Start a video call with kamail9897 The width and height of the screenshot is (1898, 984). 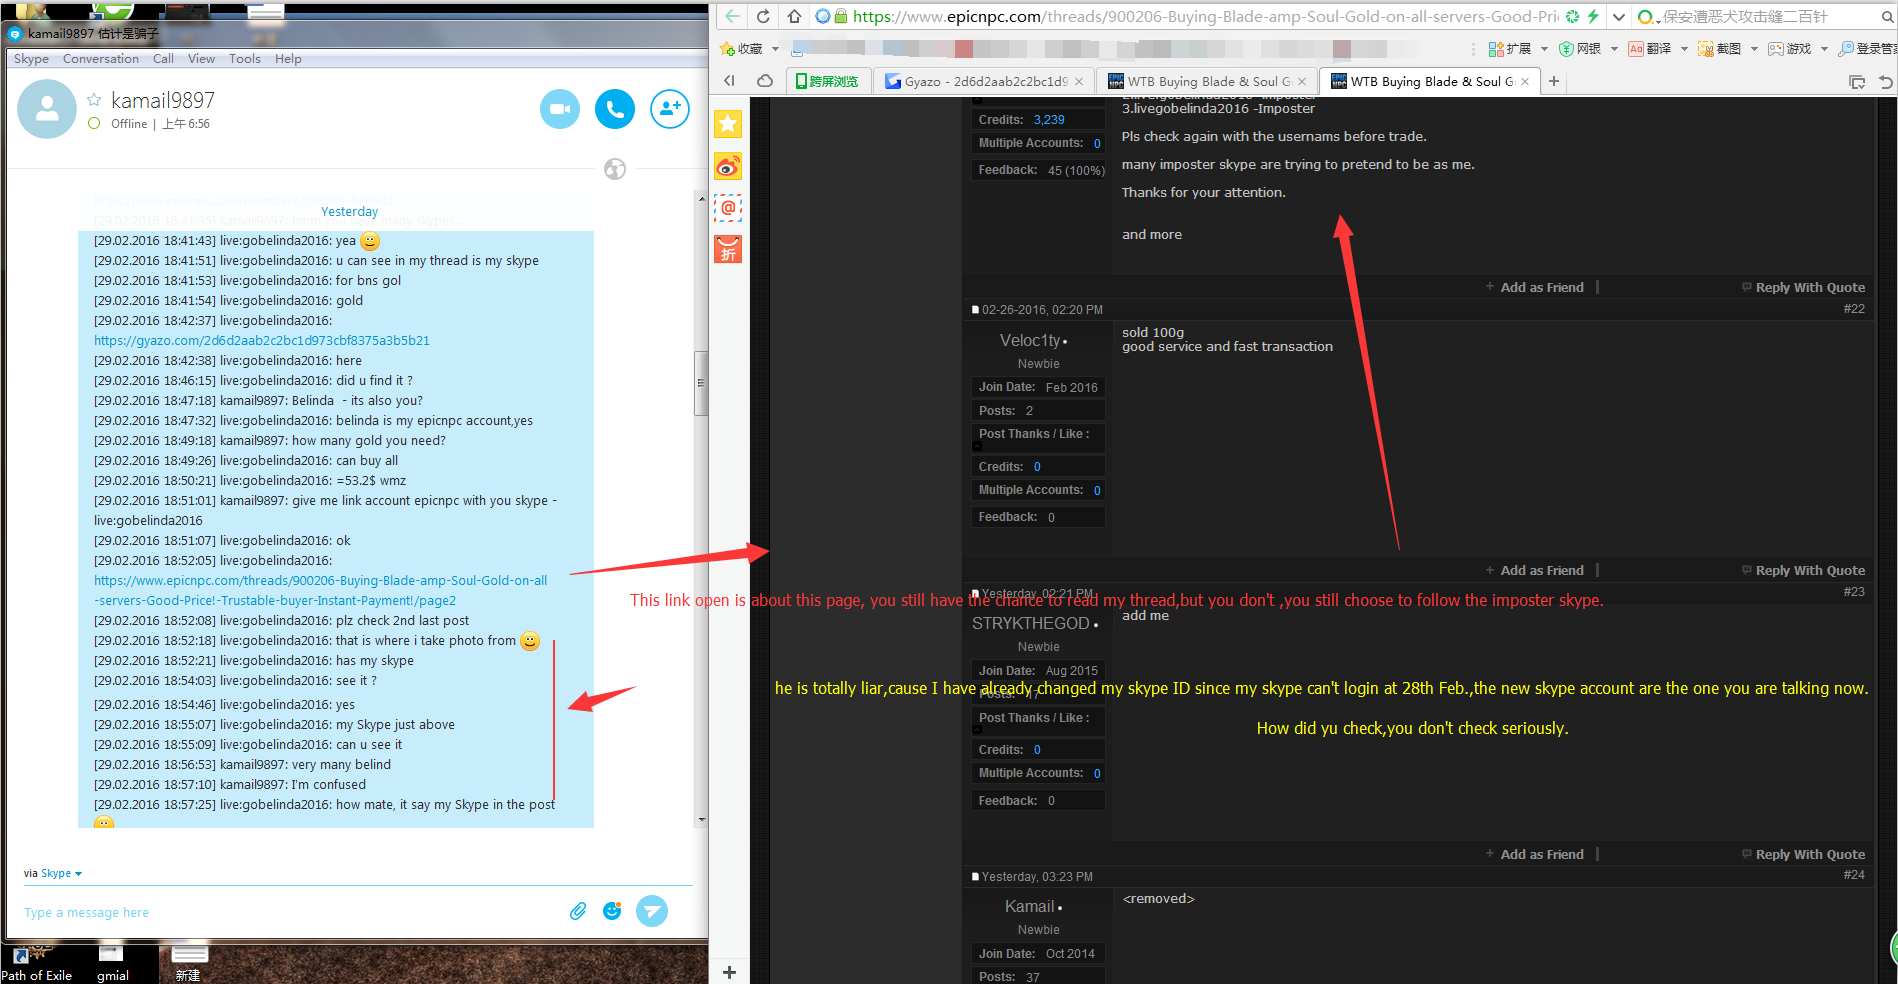point(560,109)
